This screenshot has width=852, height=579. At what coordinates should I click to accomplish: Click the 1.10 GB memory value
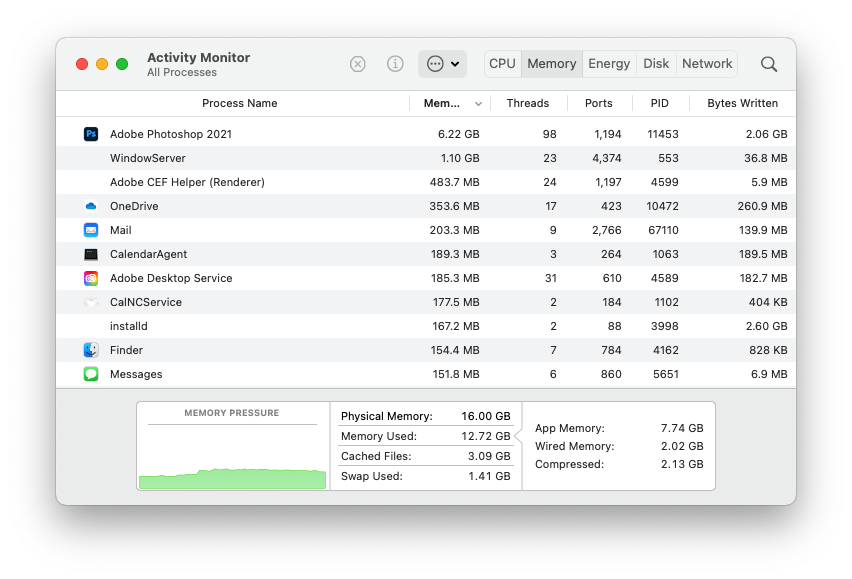pos(460,158)
